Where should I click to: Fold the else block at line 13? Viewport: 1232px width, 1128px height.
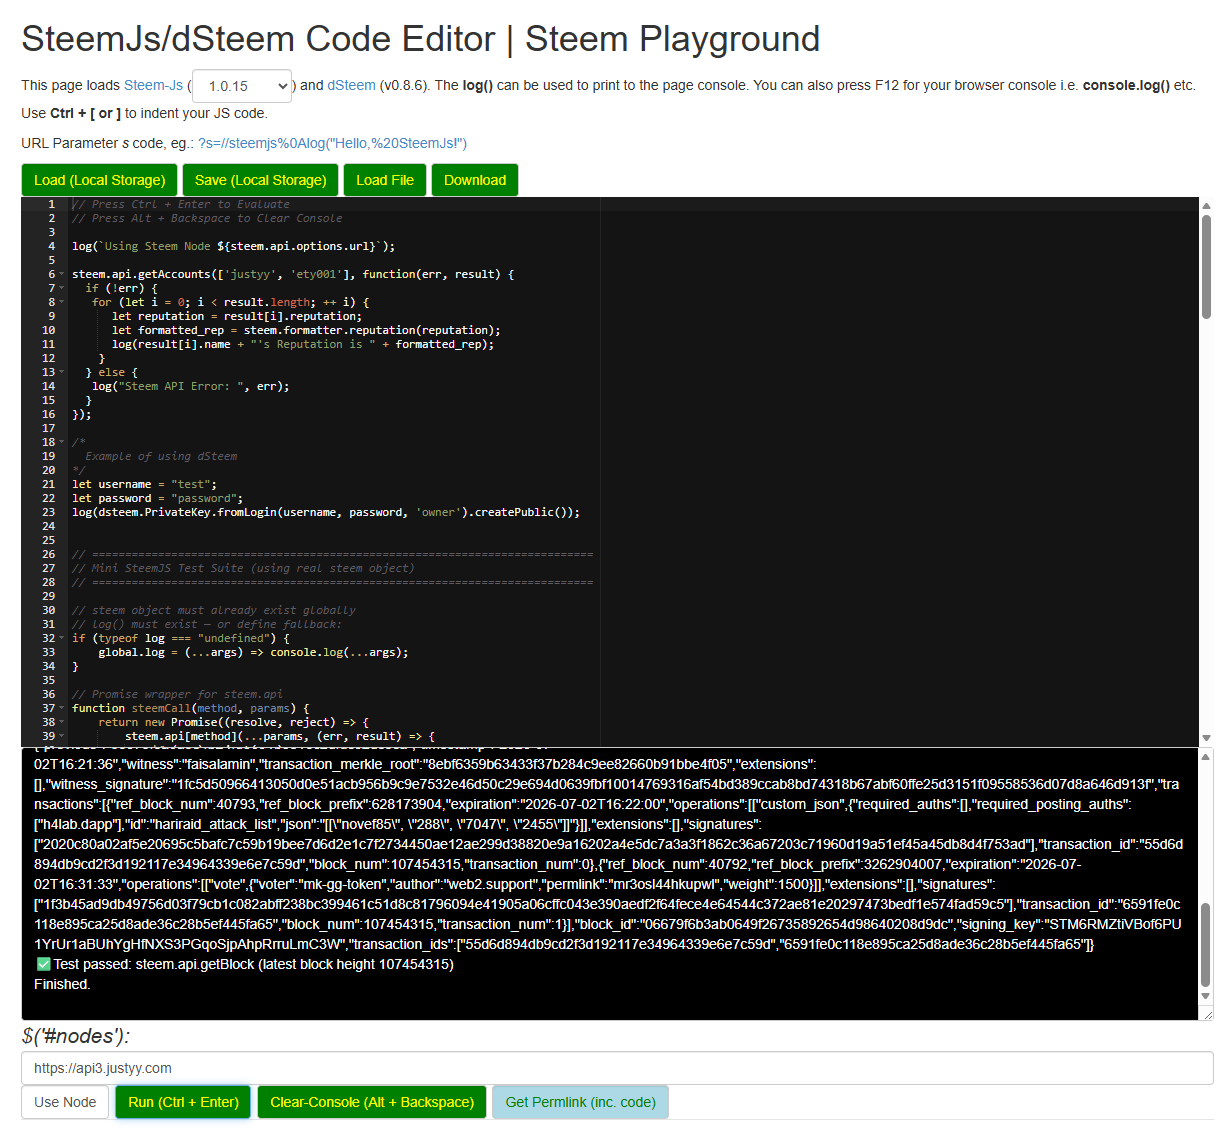click(x=62, y=372)
